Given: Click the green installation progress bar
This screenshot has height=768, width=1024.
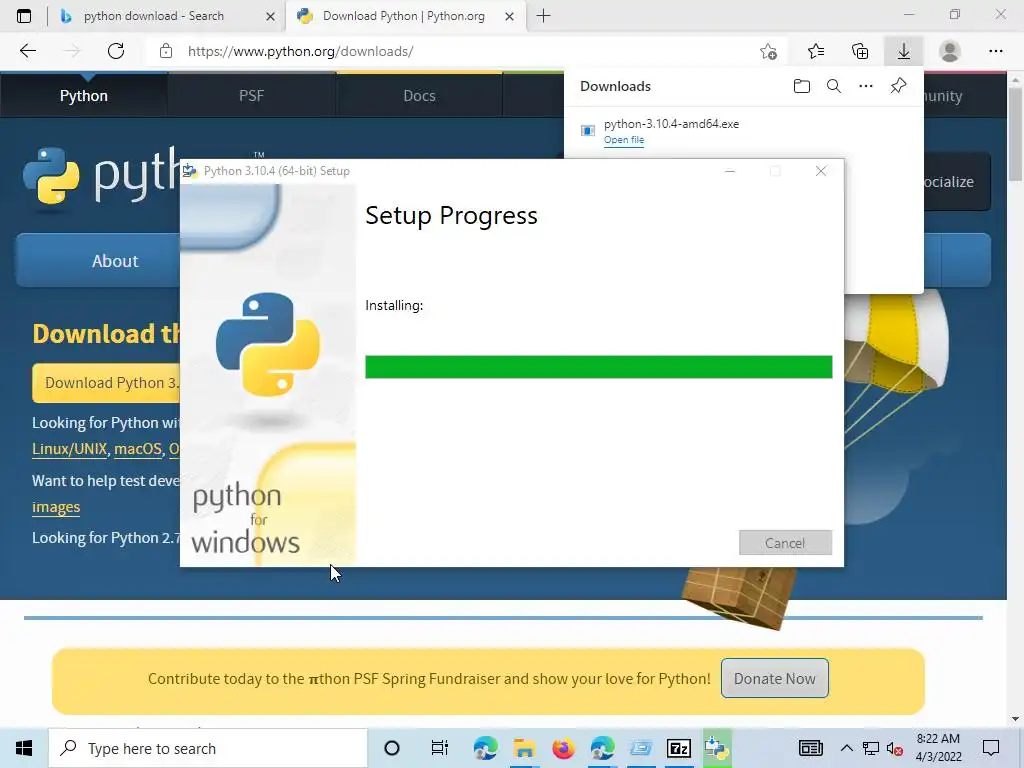Looking at the screenshot, I should pos(598,367).
